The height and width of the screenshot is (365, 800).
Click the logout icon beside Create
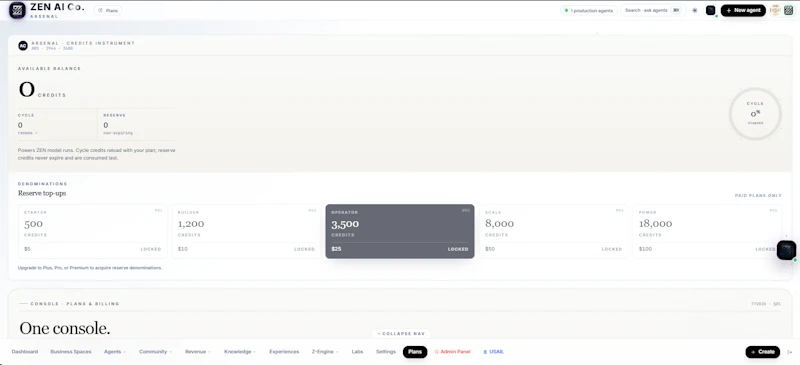coord(790,352)
